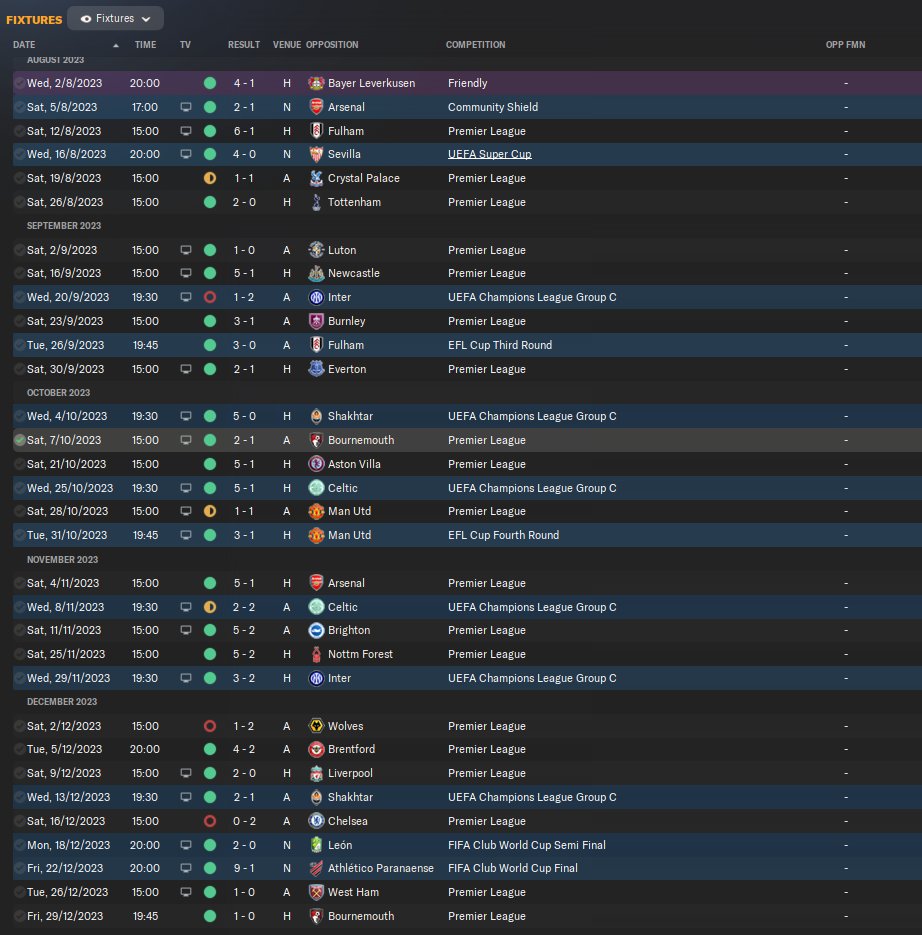Image resolution: width=922 pixels, height=935 pixels.
Task: Select the 0 - 2 result against Chelsea
Action: pos(244,821)
